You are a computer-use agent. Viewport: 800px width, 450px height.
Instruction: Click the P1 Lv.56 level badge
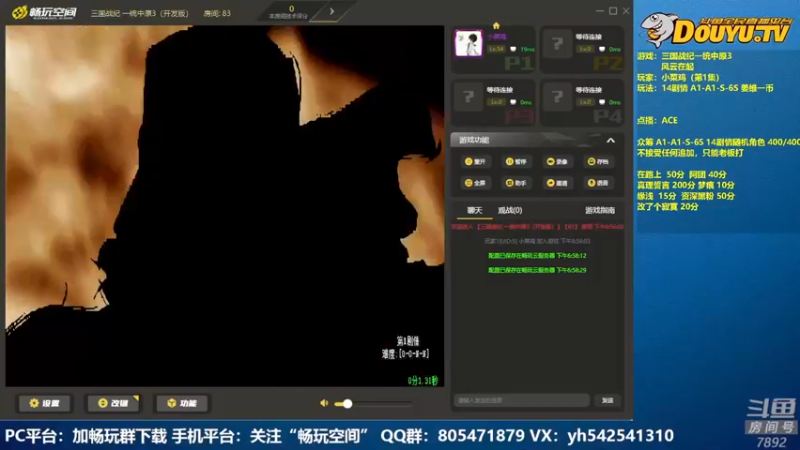496,49
